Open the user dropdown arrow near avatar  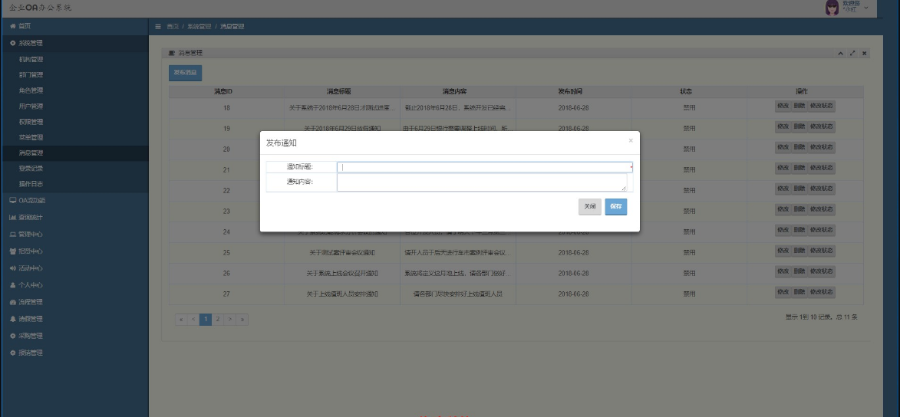866,7
